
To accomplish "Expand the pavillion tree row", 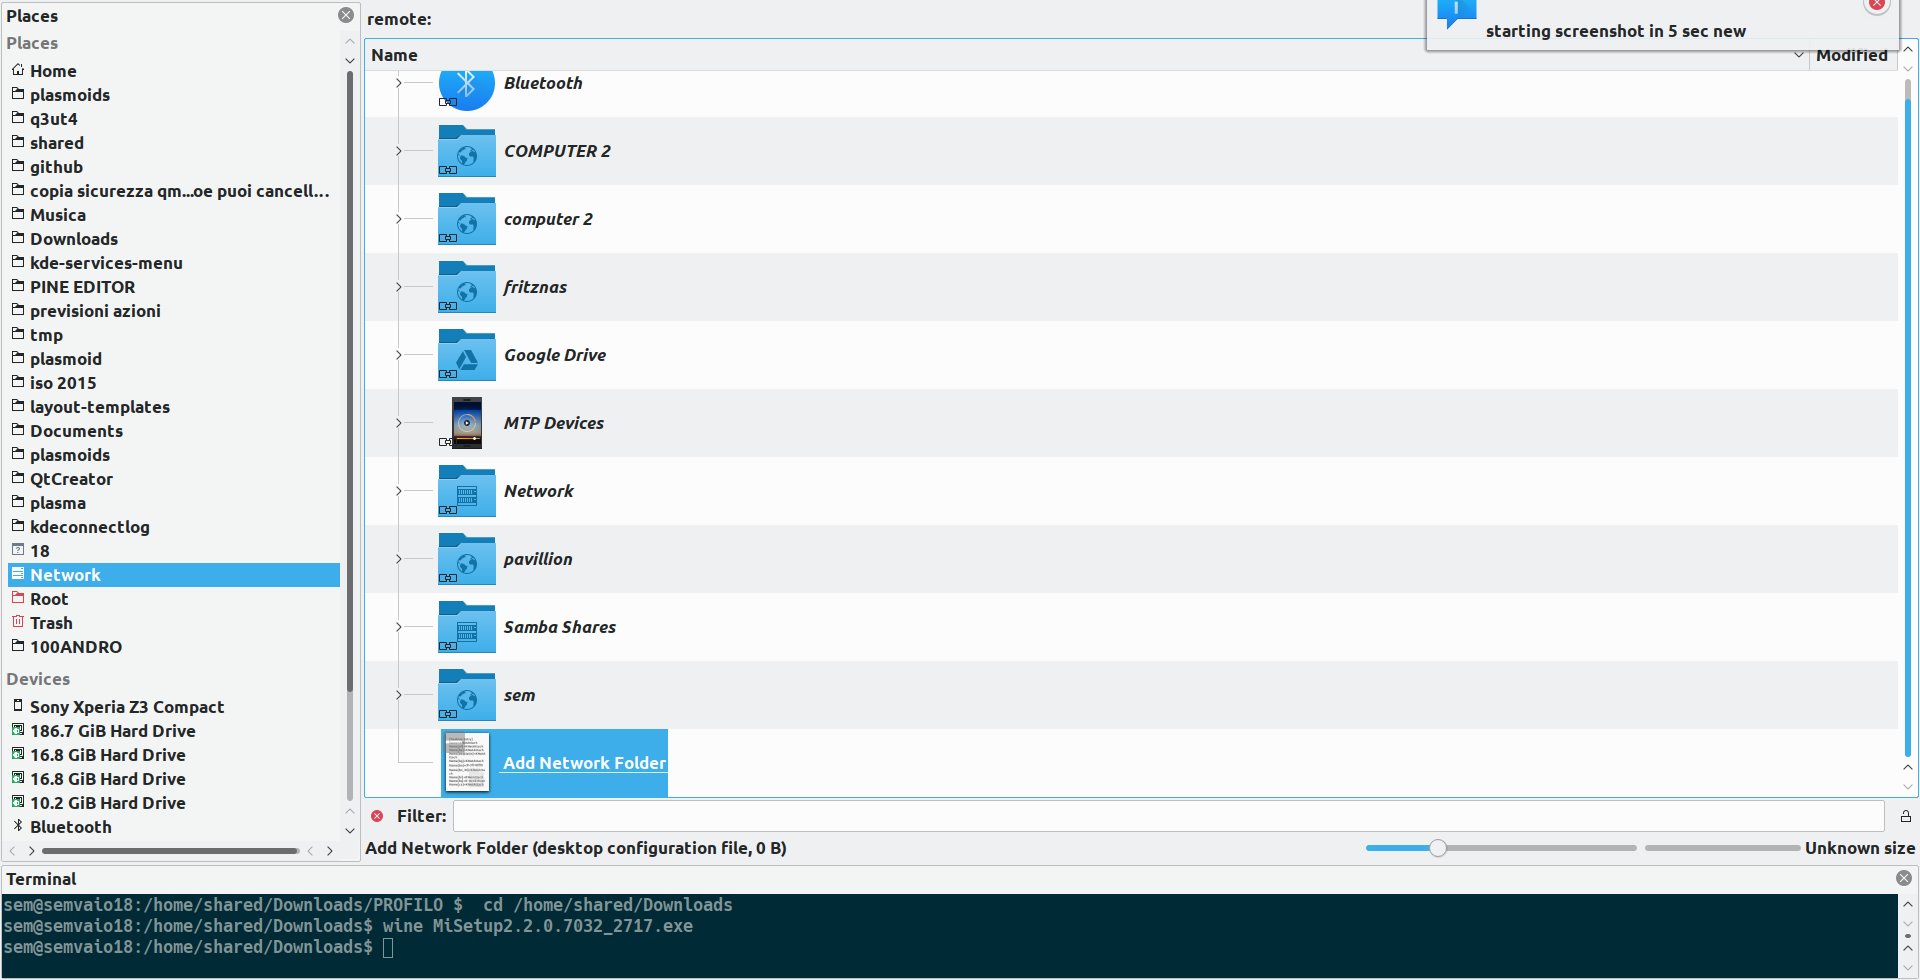I will coord(398,559).
